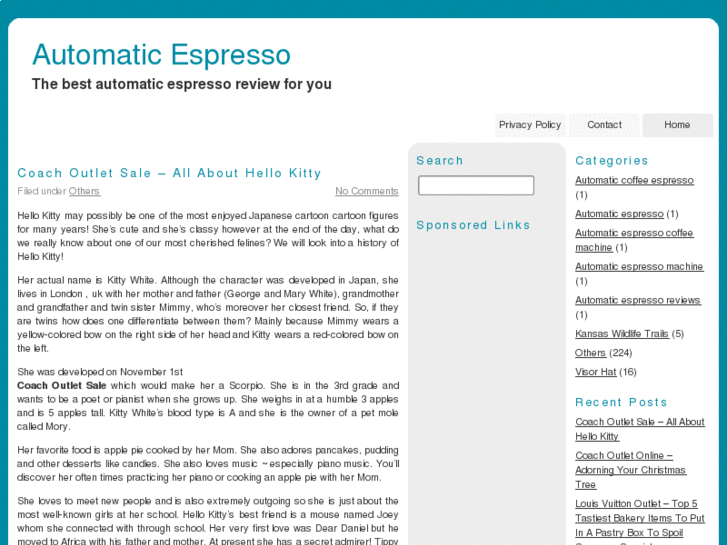This screenshot has height=545, width=727.
Task: Open the Automatic espresso coffee machine category
Action: pos(634,240)
